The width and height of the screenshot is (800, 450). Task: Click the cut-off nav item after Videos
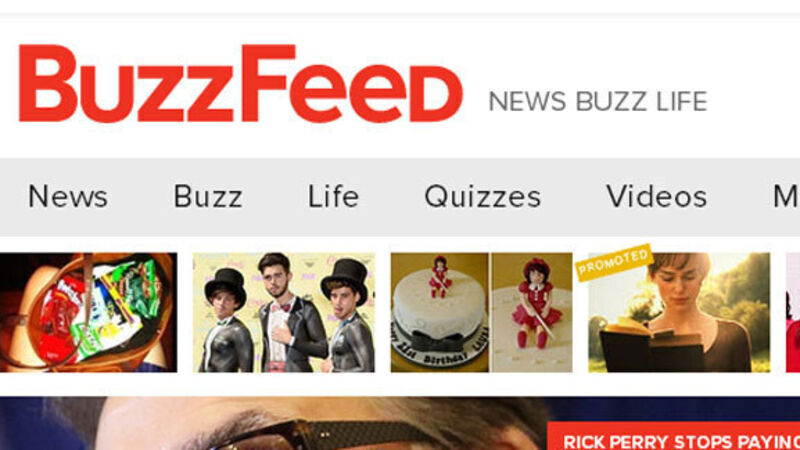coord(786,196)
